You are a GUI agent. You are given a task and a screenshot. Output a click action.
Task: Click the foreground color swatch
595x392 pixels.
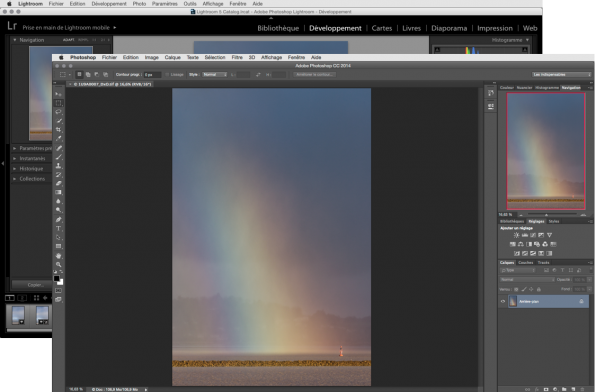pos(57,279)
